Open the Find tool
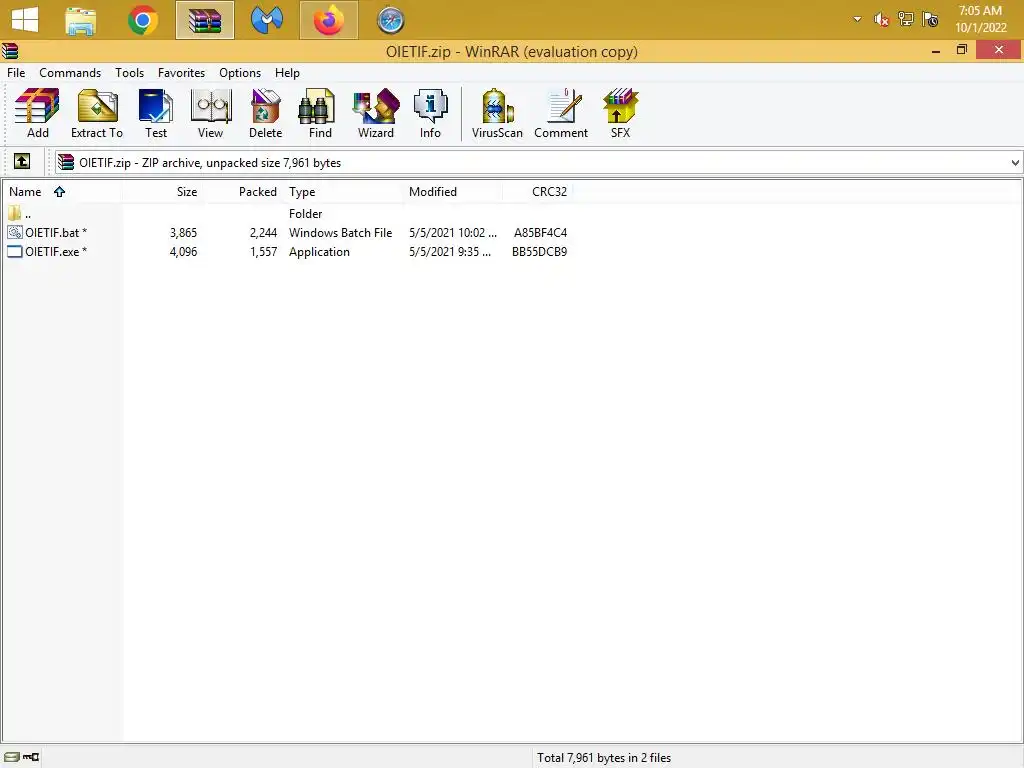Viewport: 1024px width, 768px height. click(319, 114)
